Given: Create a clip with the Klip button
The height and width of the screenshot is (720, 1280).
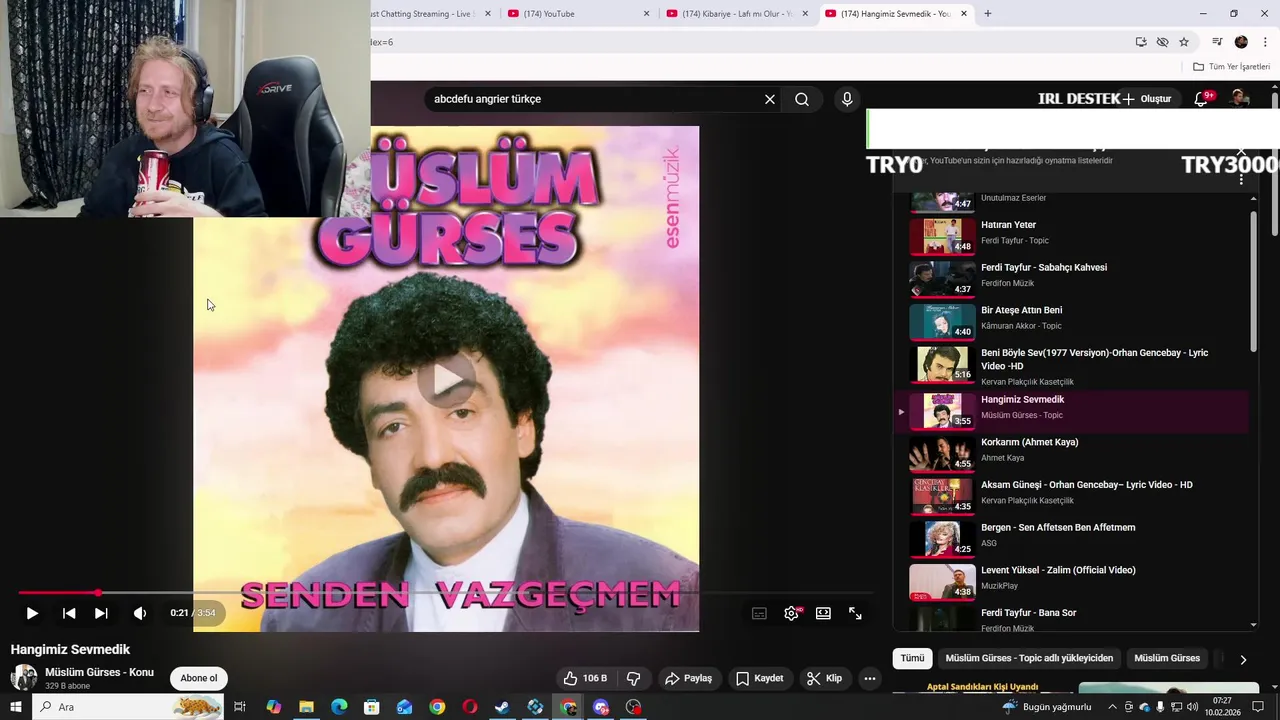Looking at the screenshot, I should click(x=824, y=678).
